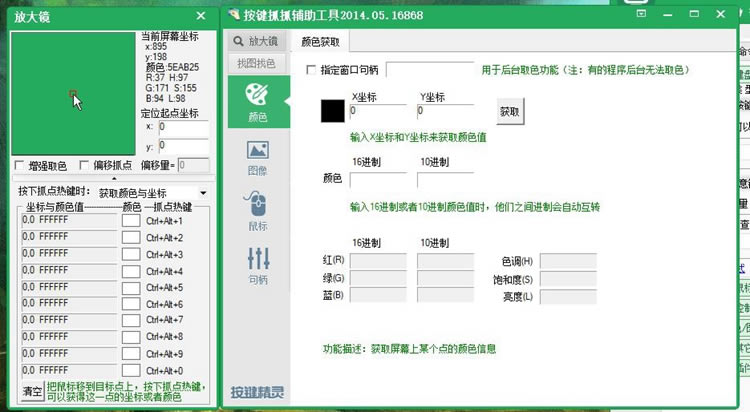
Task: Expand the 获取颜色与坐标 hotkey dropdown
Action: [x=203, y=192]
